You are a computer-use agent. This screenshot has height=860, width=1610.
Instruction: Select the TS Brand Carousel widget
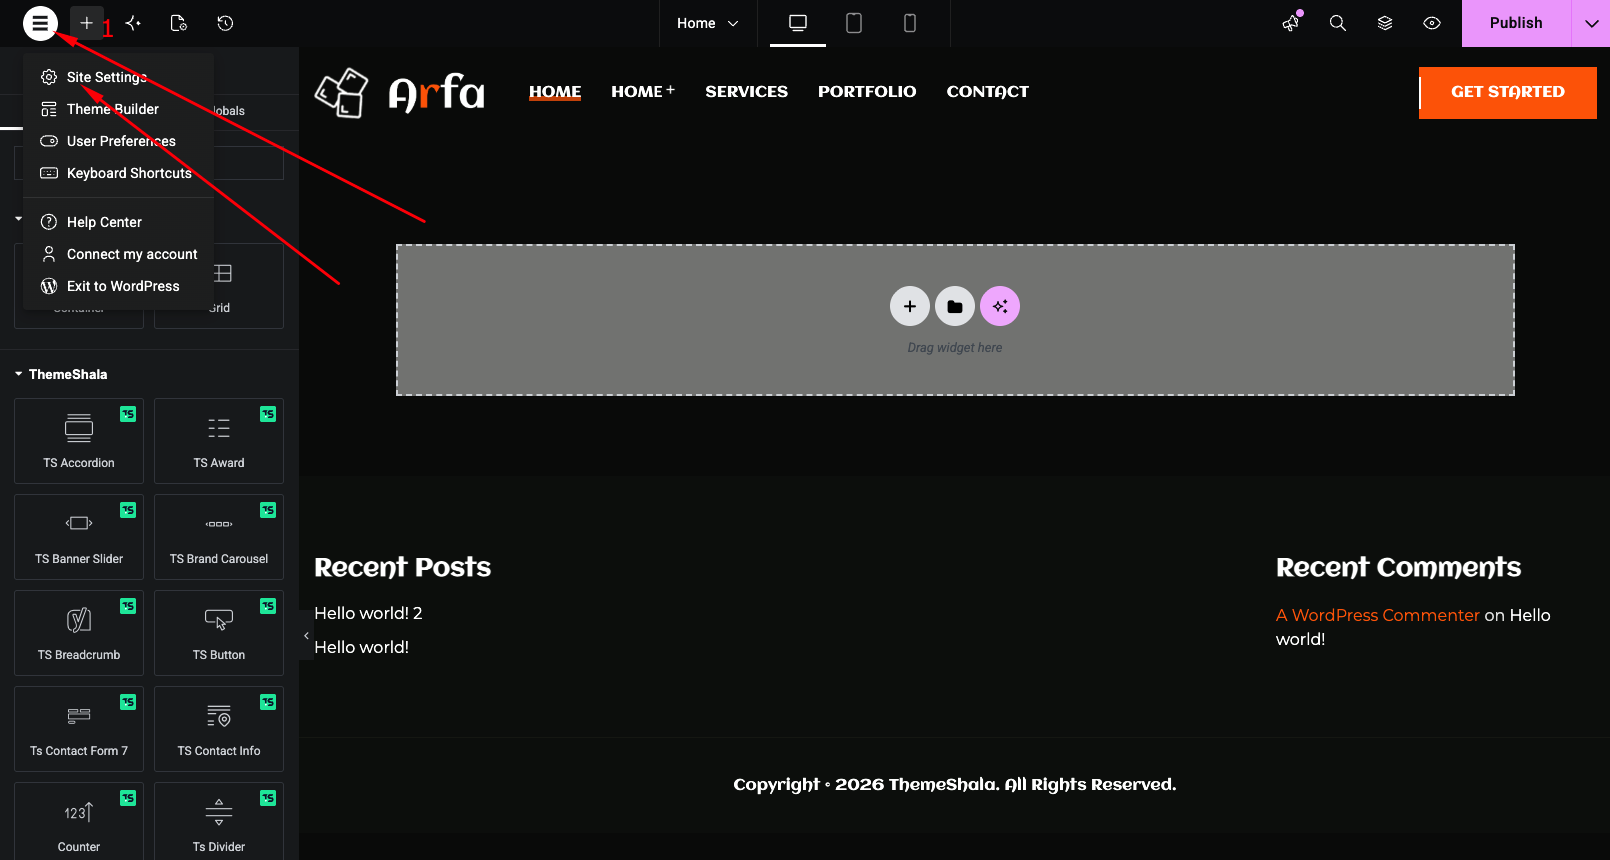click(x=219, y=537)
